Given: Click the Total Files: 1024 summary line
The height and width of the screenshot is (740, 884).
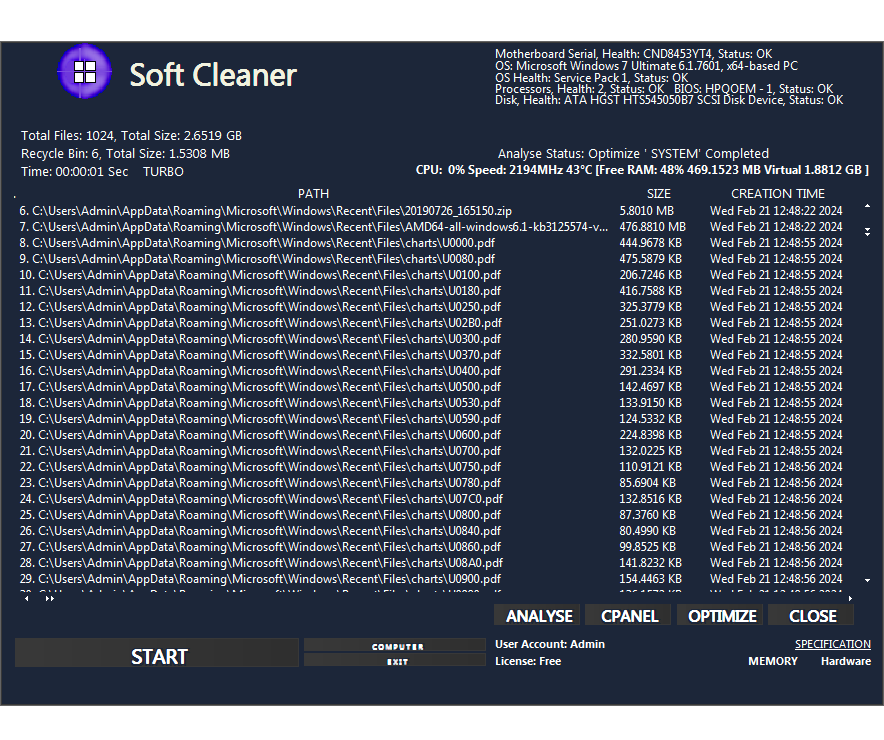Looking at the screenshot, I should (131, 136).
